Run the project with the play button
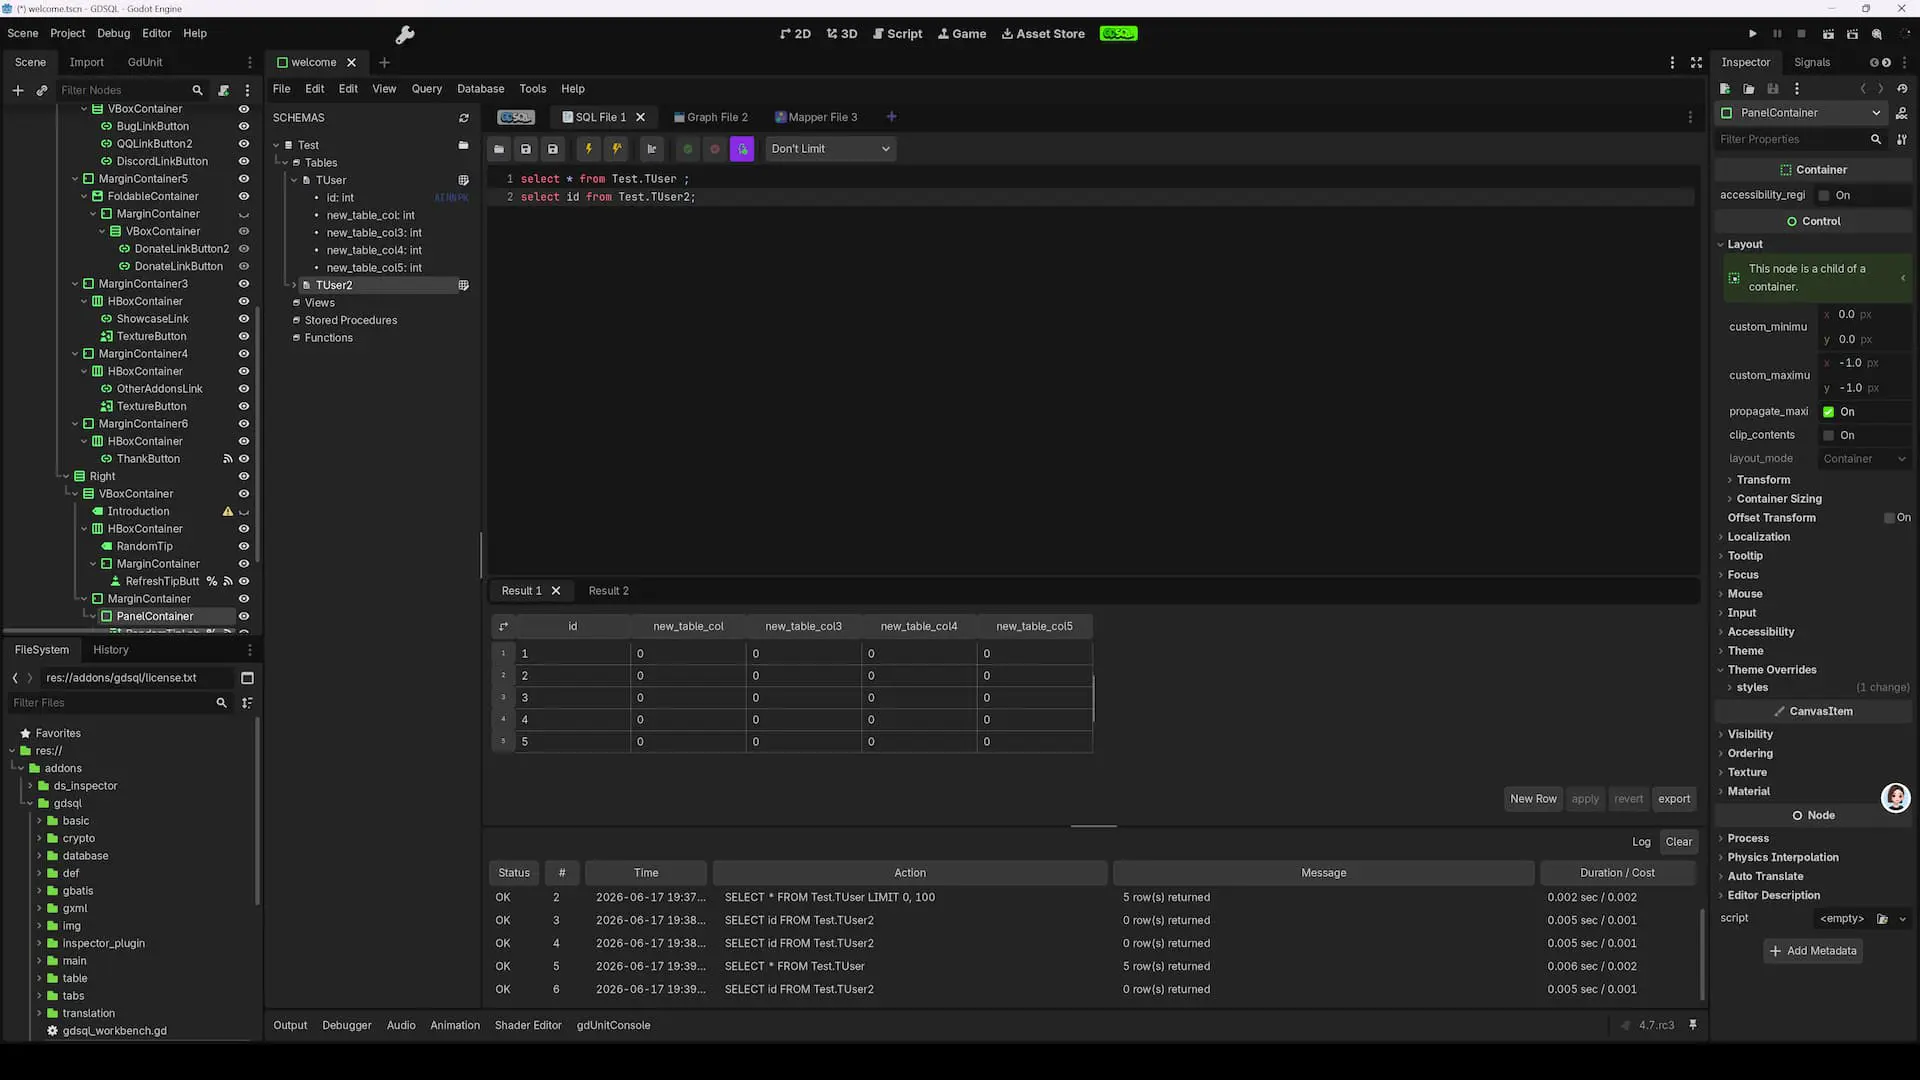This screenshot has width=1920, height=1080. click(x=1752, y=34)
